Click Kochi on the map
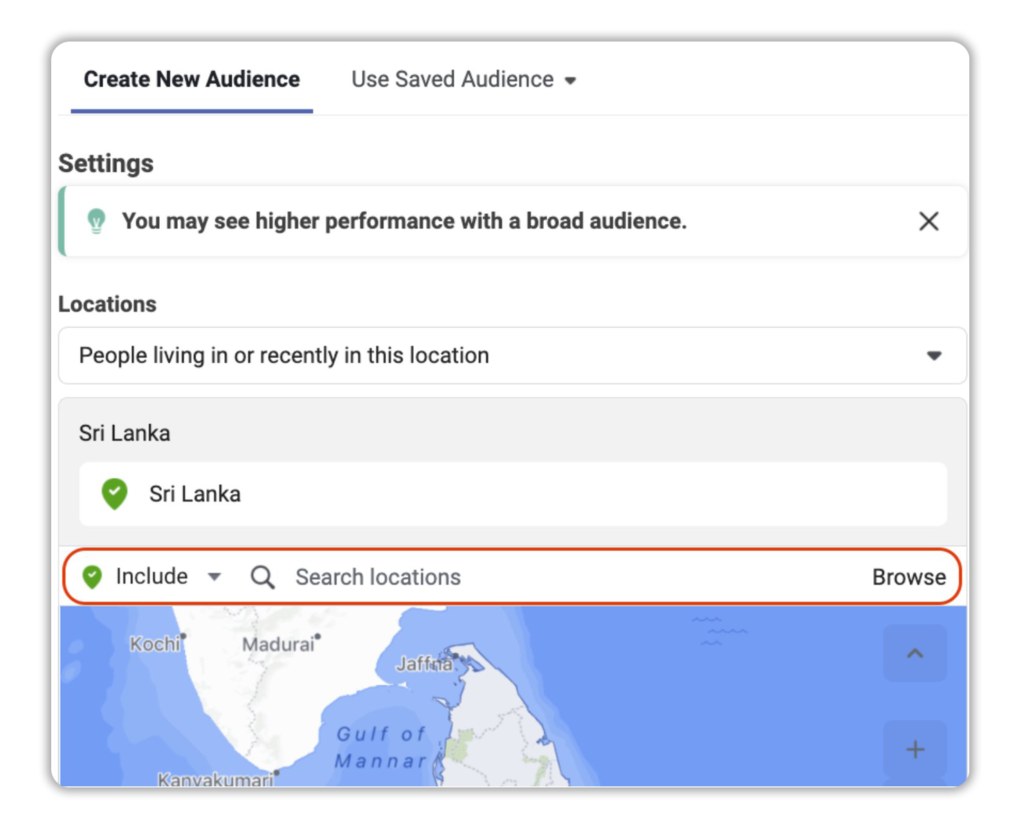 click(x=155, y=644)
